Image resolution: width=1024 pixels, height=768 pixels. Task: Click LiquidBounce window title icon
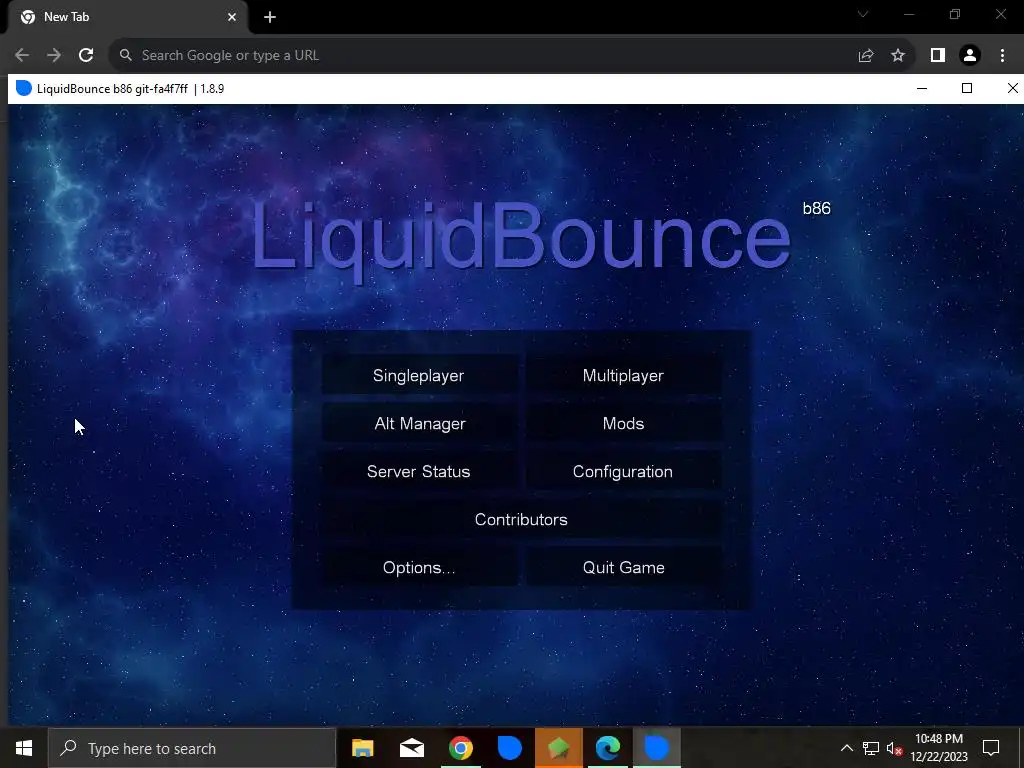tap(24, 88)
